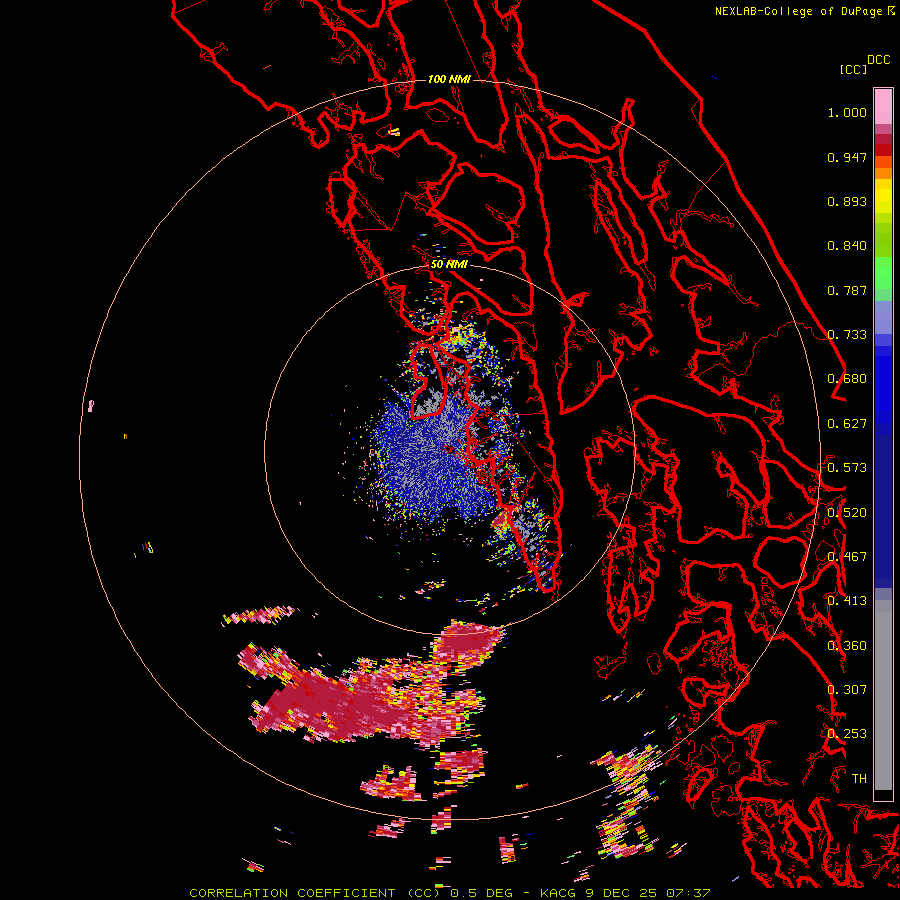
Task: Click the 0.840 scale value
Action: 847,246
